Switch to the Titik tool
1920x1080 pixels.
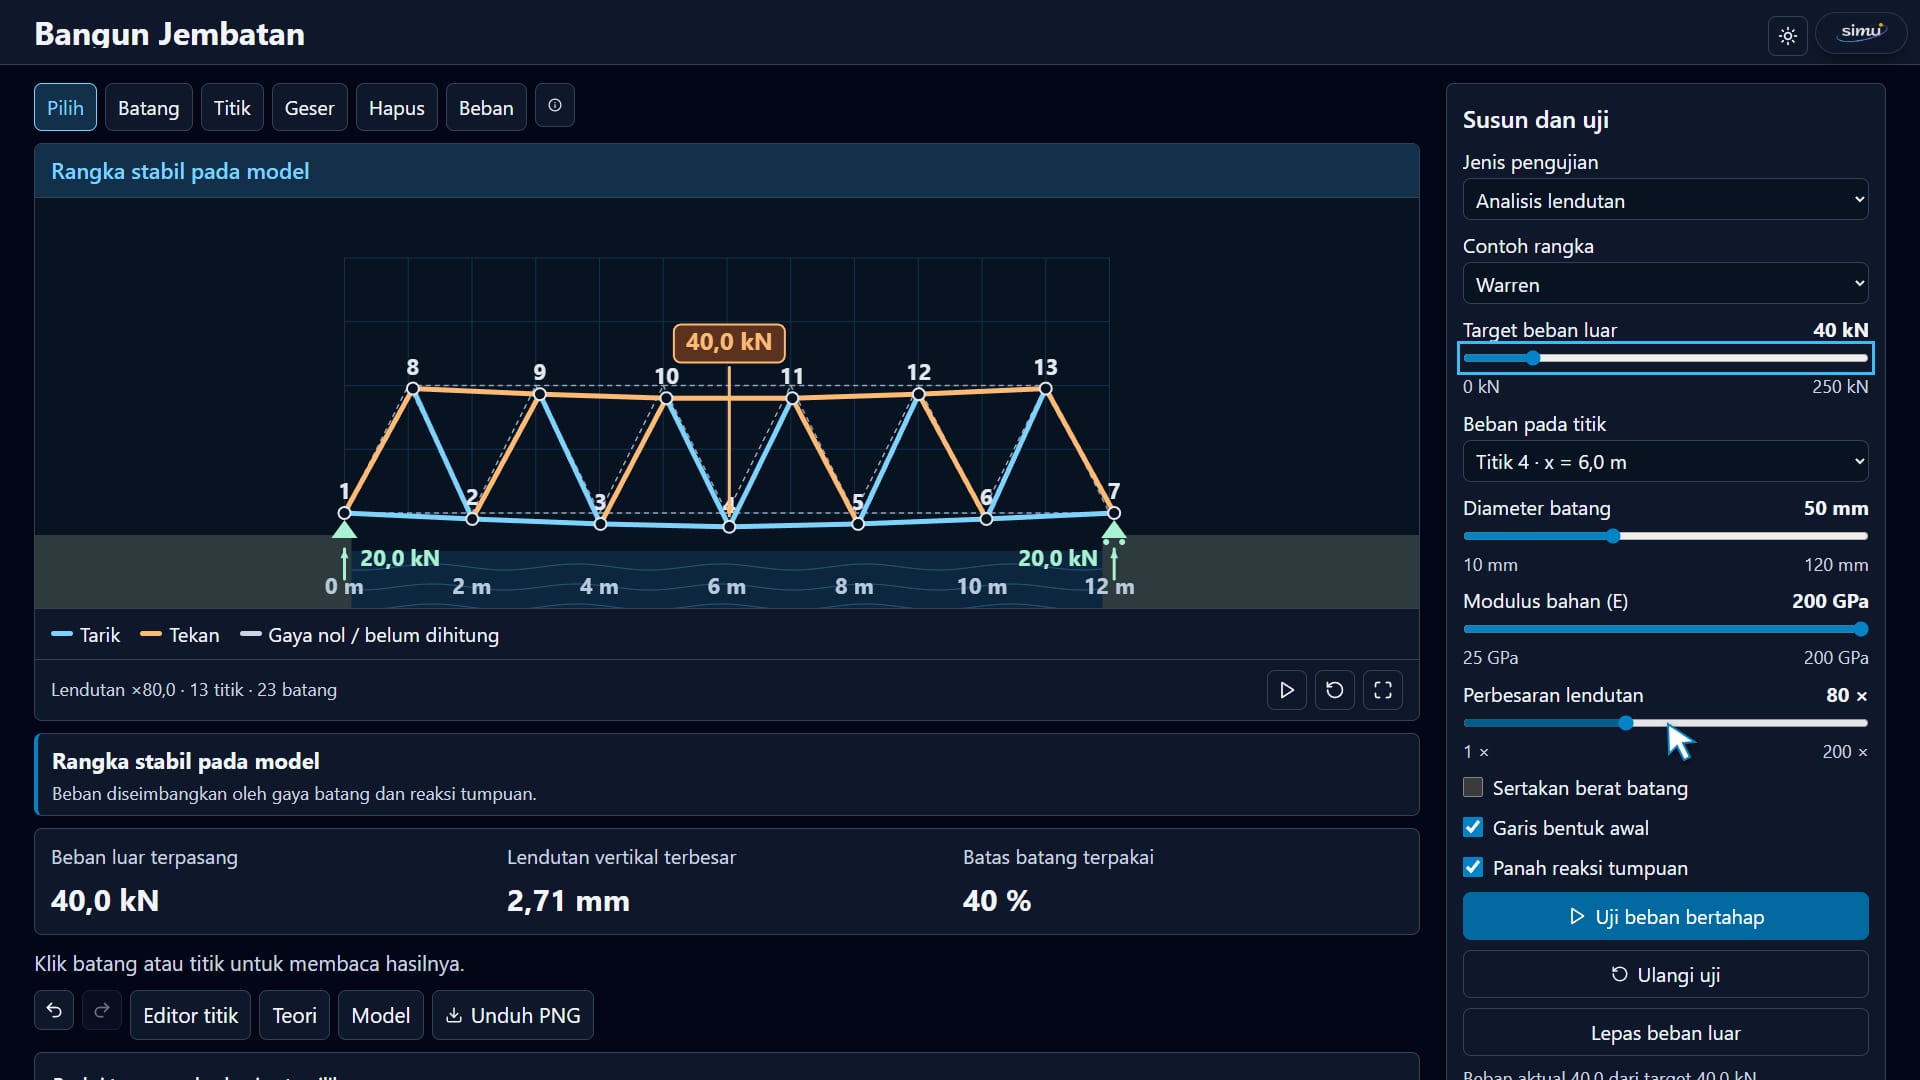point(232,107)
